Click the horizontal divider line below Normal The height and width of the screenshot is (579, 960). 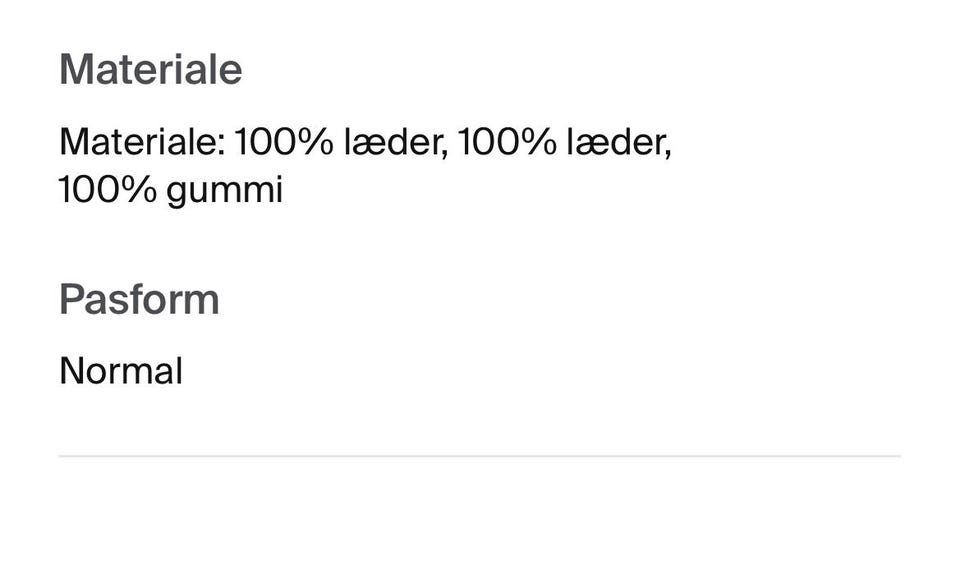click(x=479, y=456)
